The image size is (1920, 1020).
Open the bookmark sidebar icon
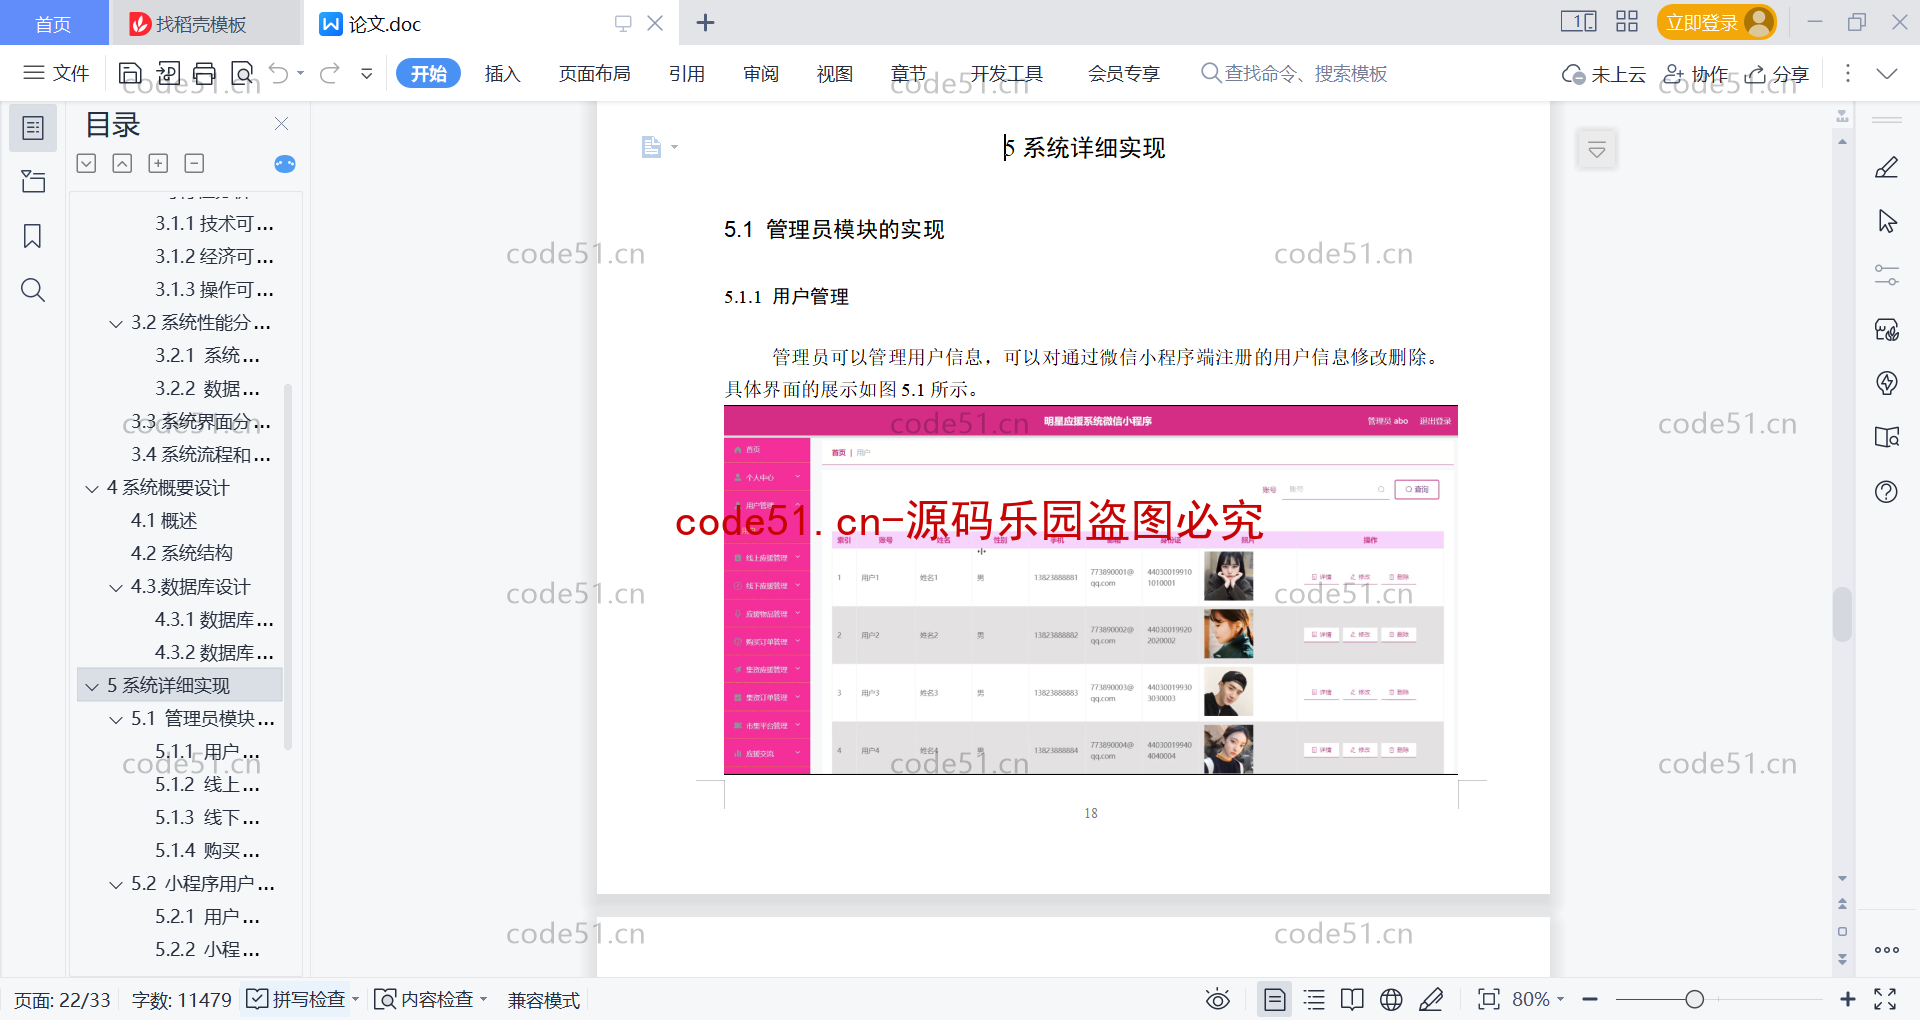point(33,236)
